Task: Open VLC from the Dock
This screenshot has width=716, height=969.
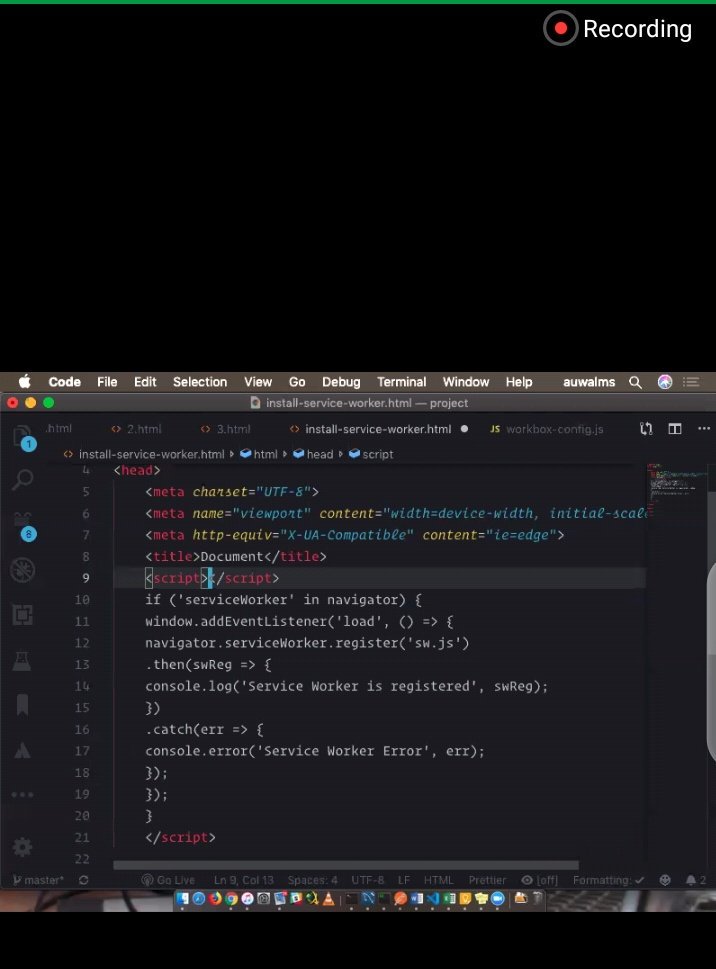Action: [x=329, y=899]
